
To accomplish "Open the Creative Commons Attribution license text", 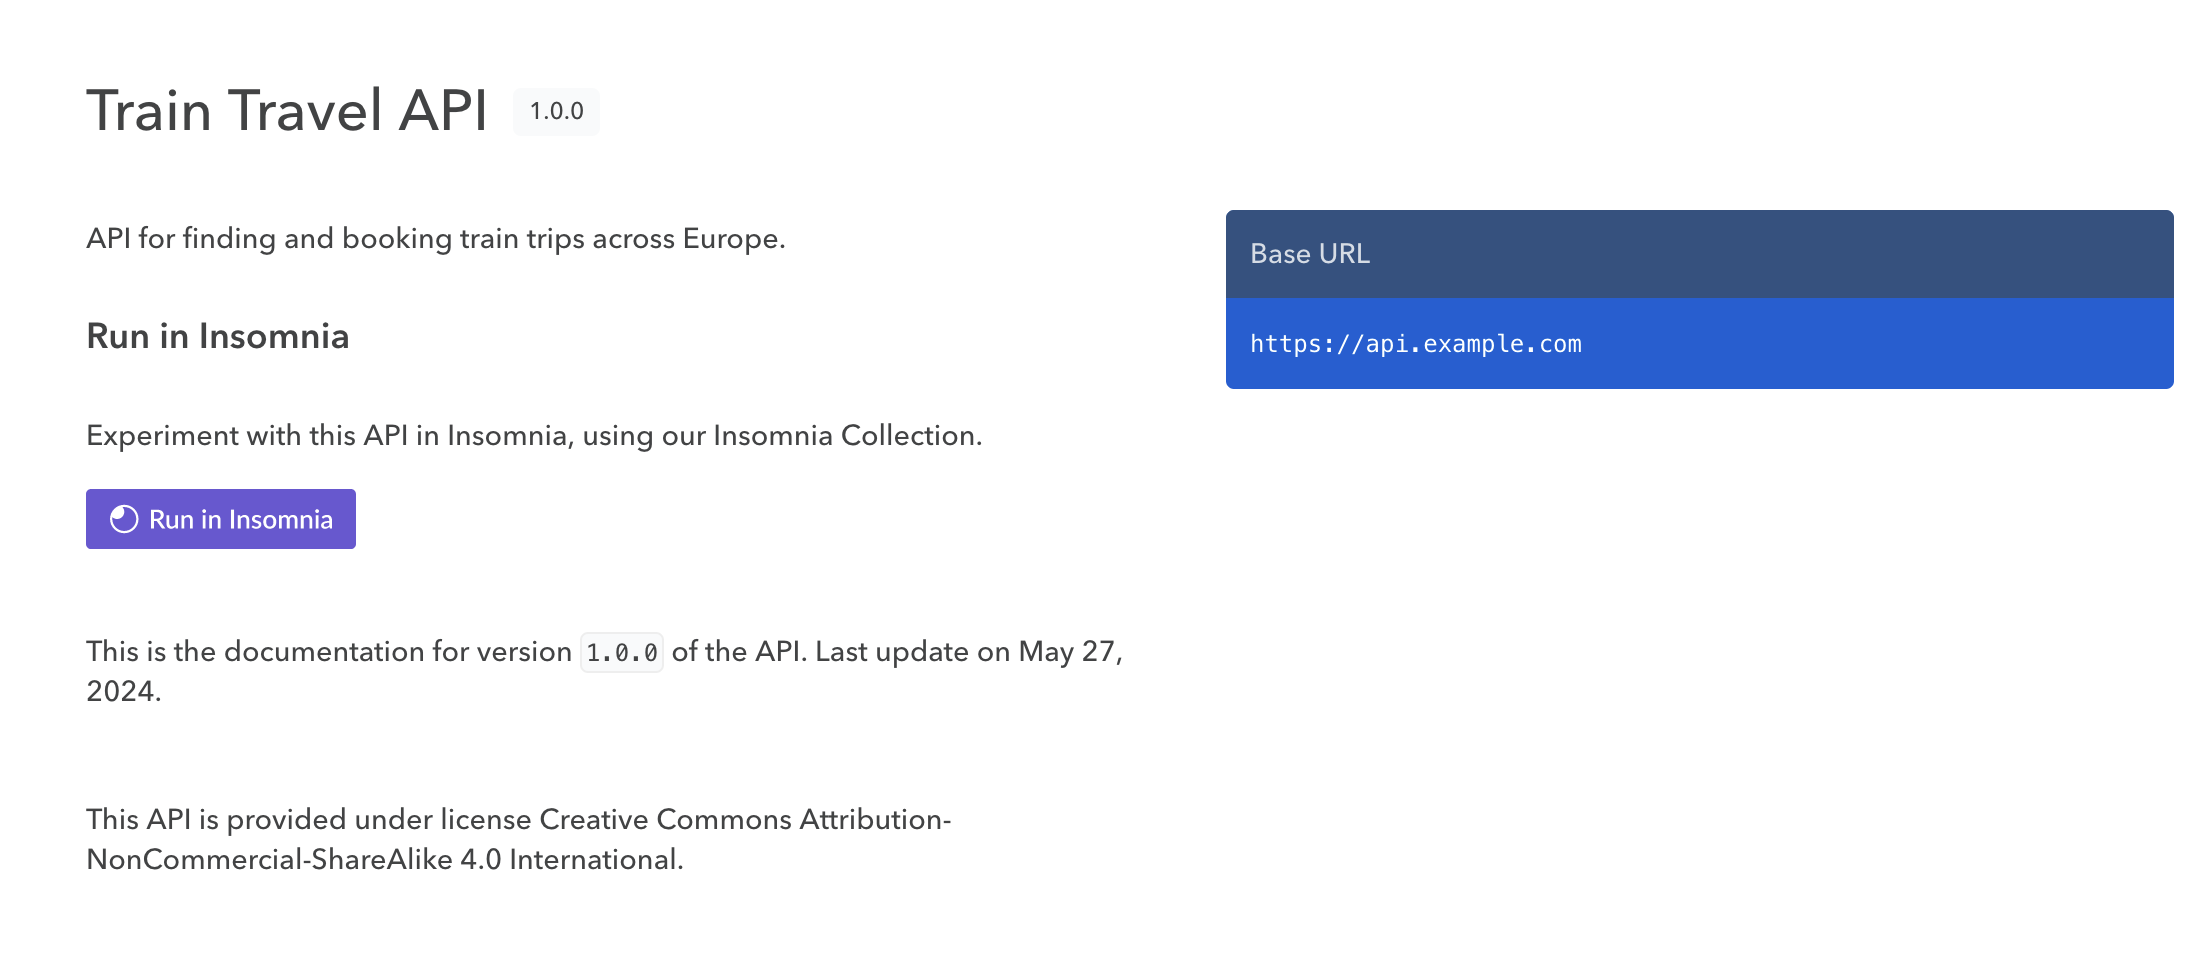I will pyautogui.click(x=744, y=819).
